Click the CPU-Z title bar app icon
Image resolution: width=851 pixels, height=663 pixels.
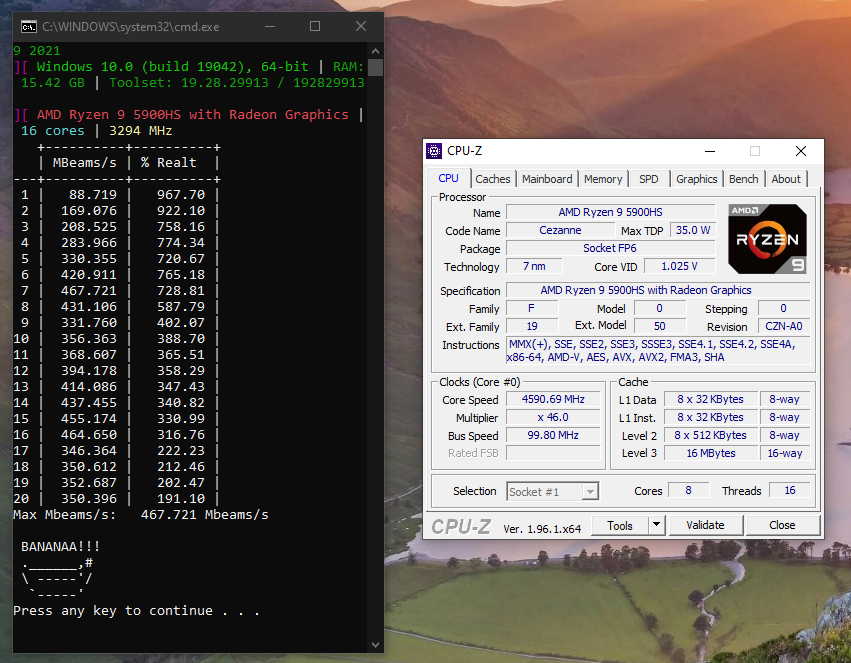434,151
